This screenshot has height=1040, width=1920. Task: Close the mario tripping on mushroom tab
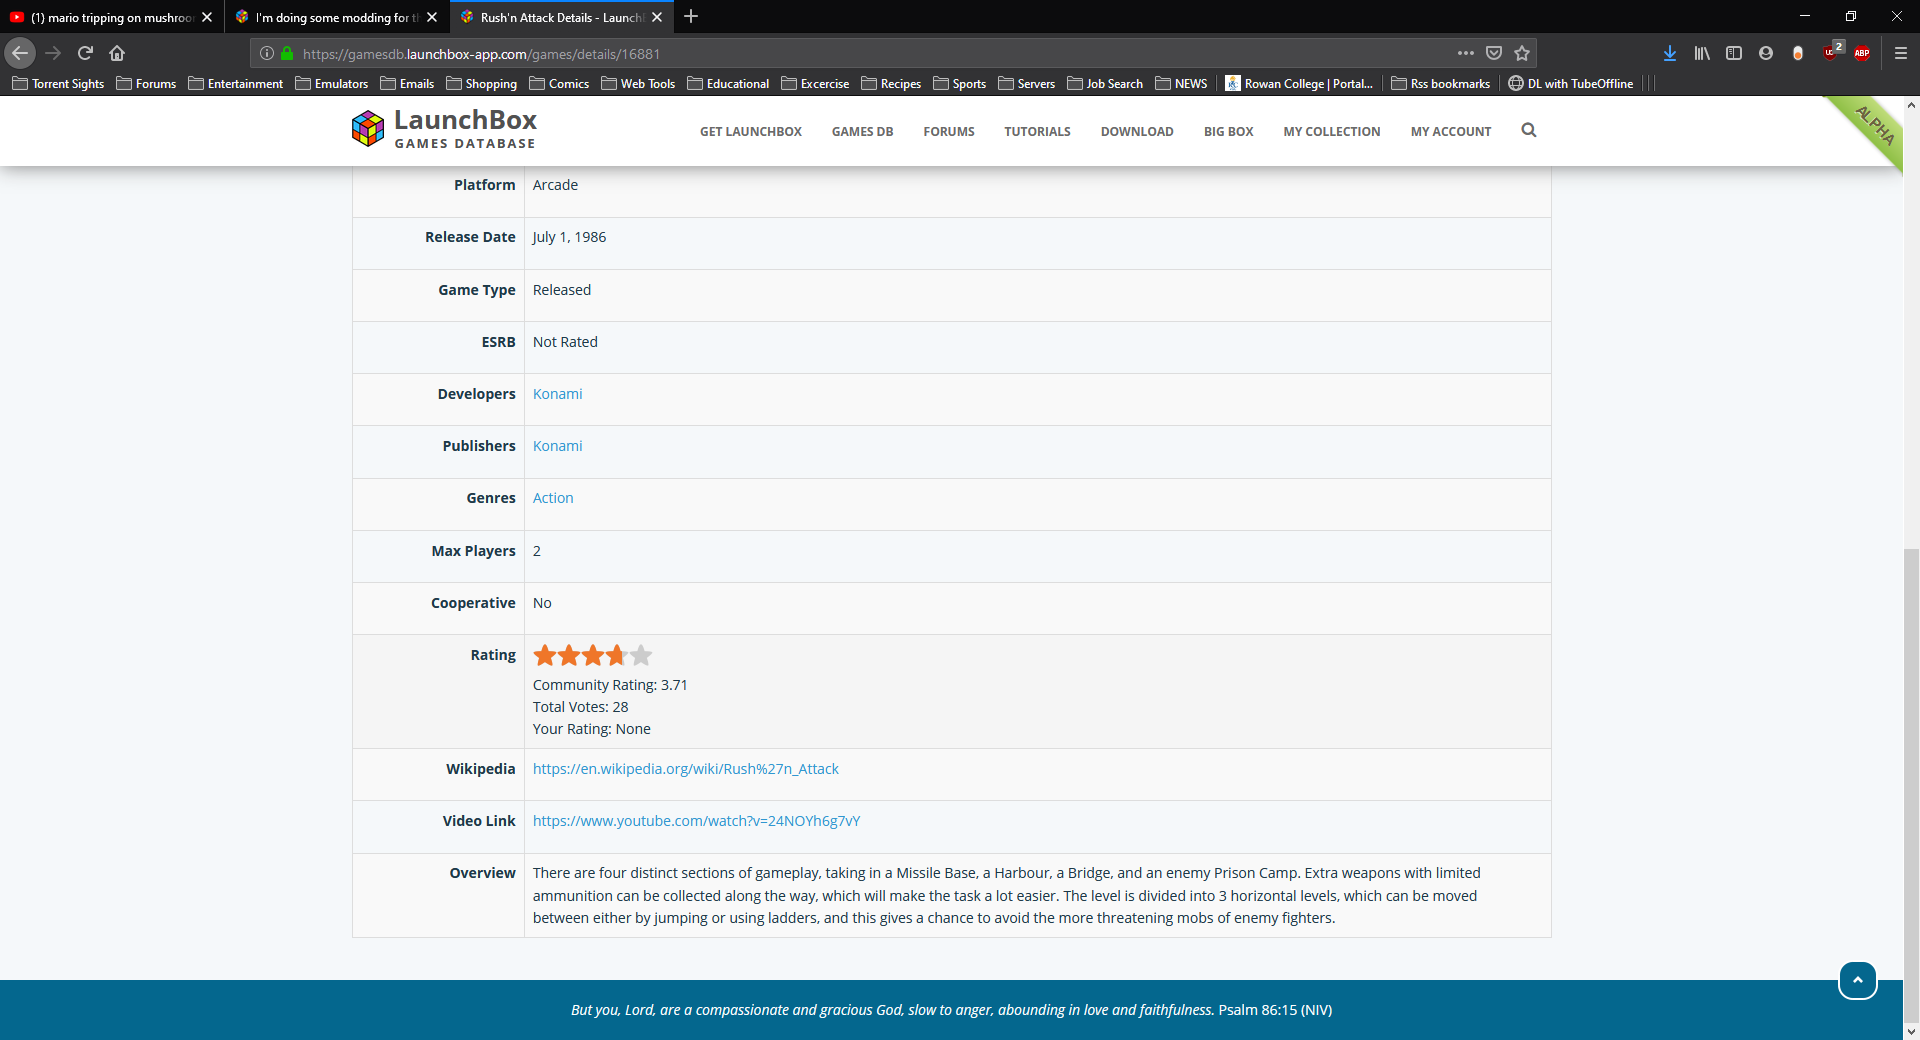[x=207, y=17]
